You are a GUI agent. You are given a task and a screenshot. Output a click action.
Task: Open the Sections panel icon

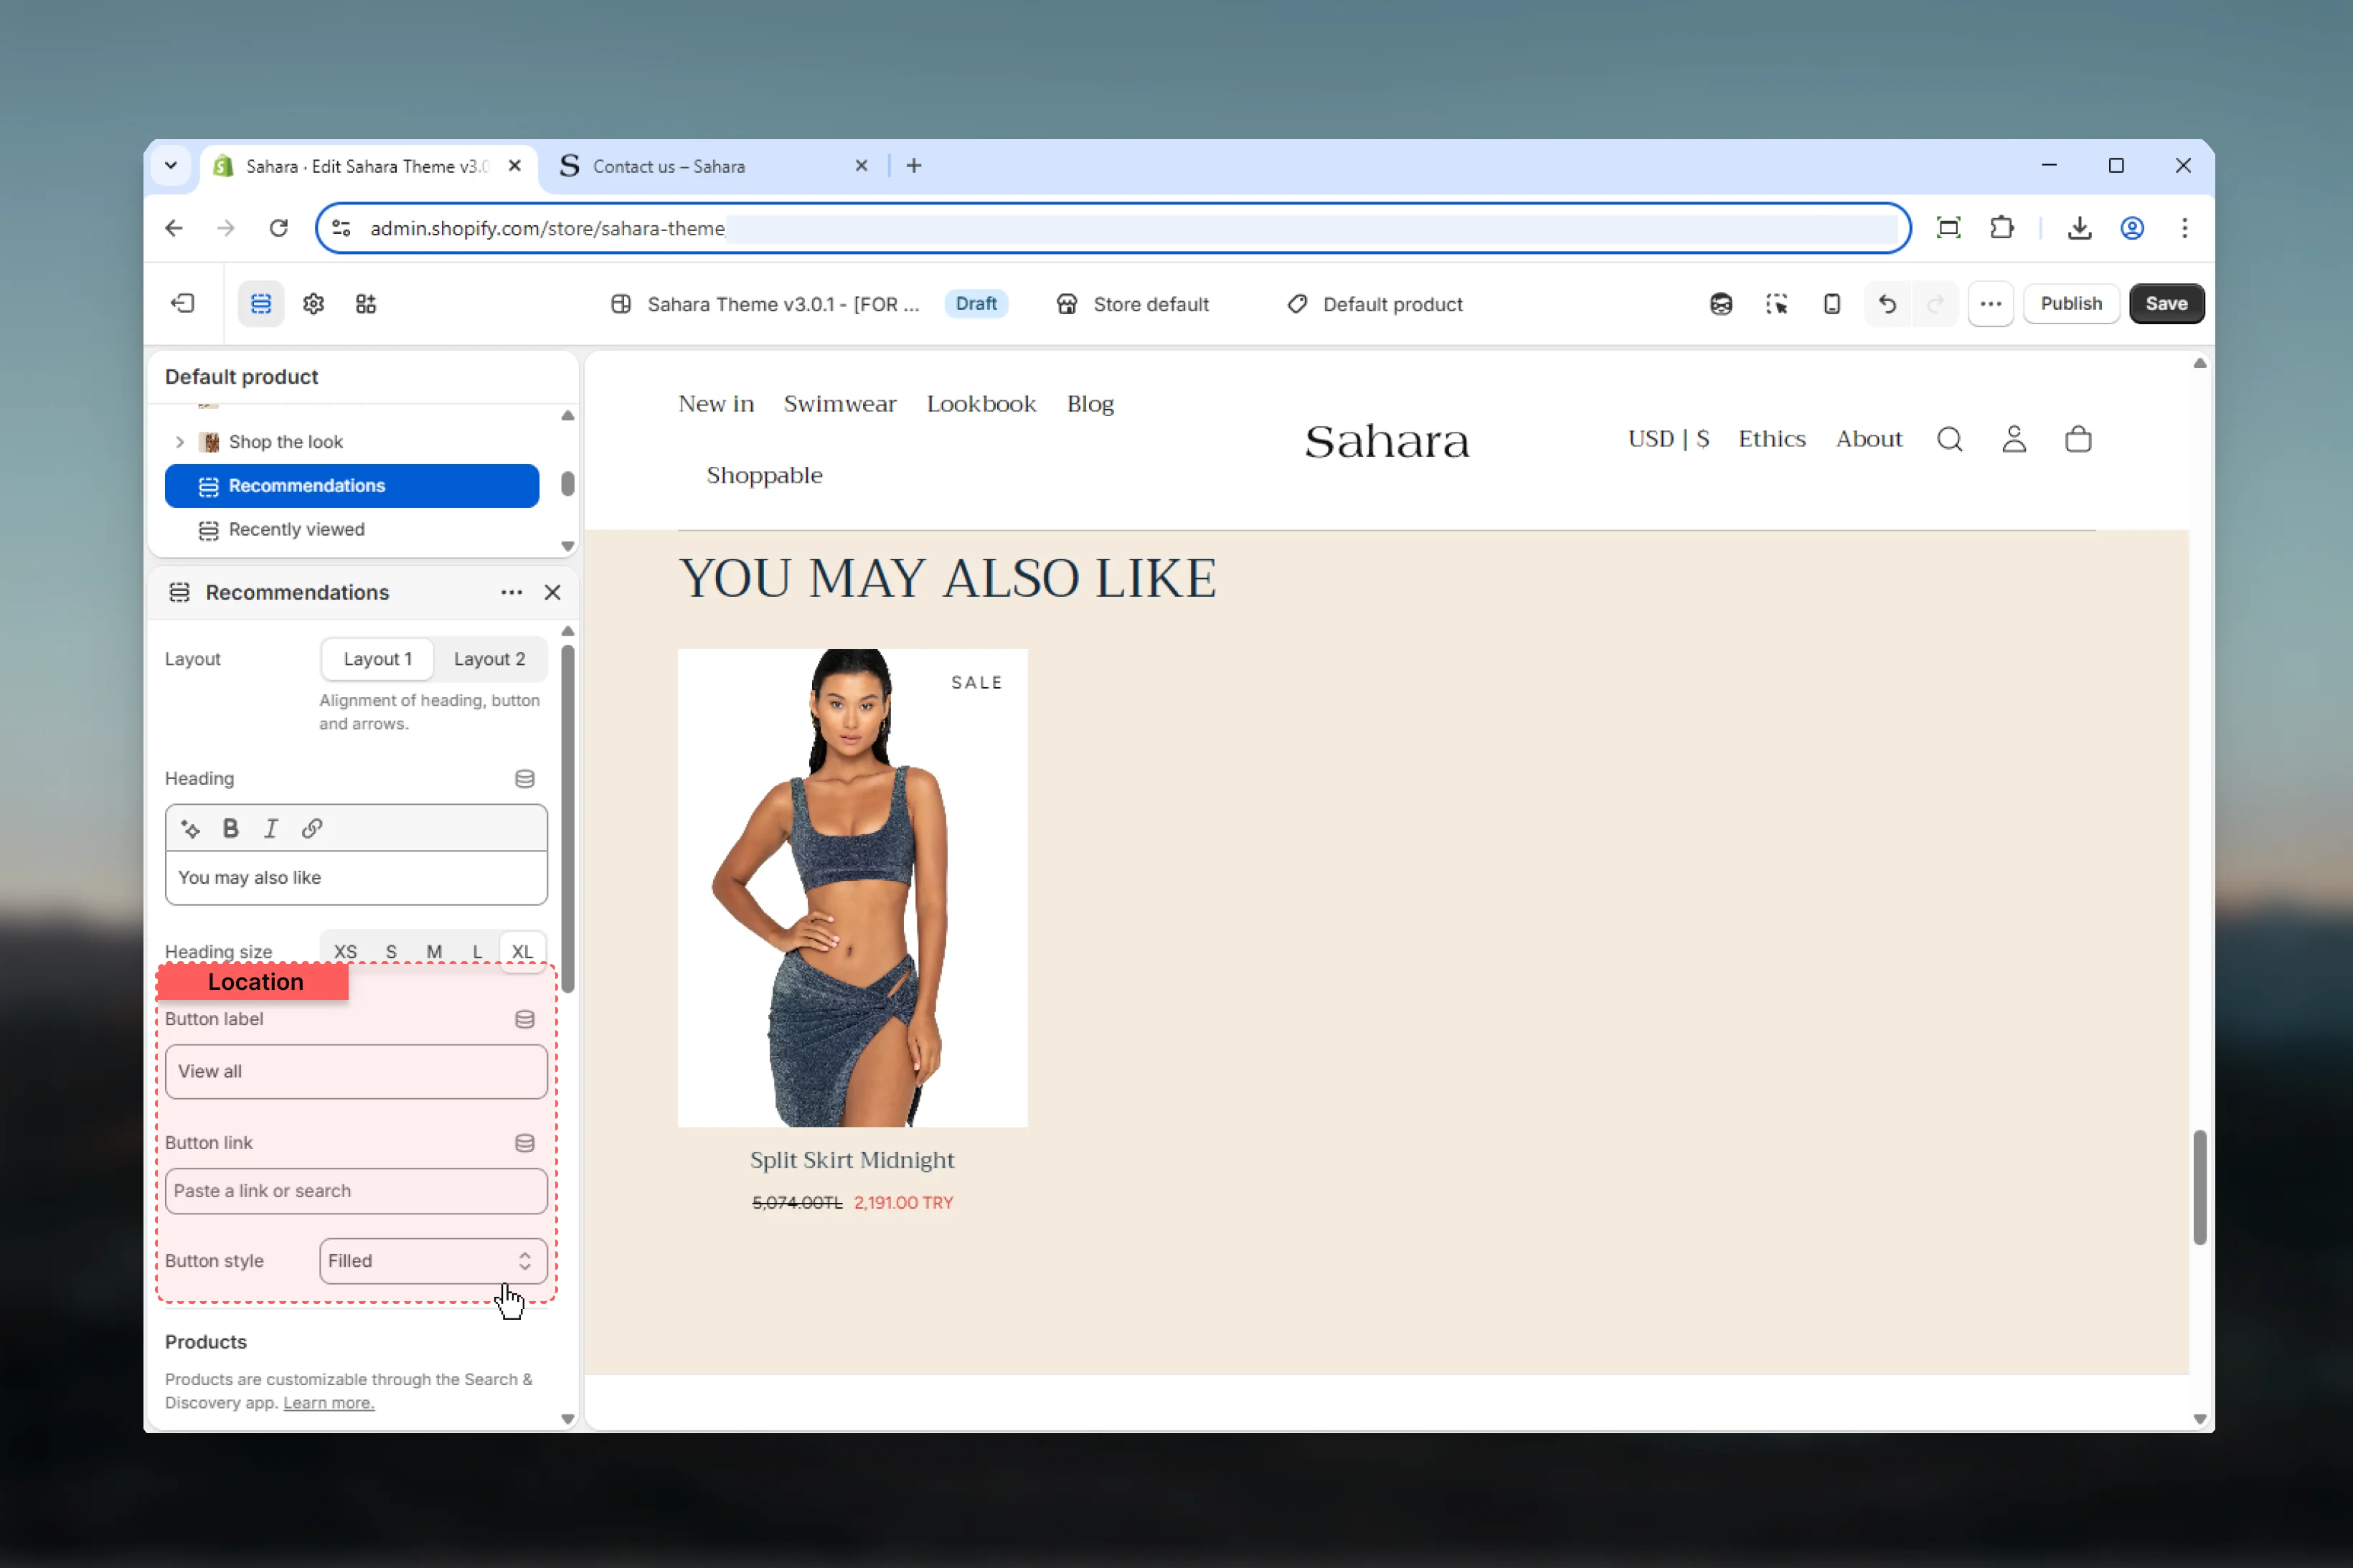261,303
